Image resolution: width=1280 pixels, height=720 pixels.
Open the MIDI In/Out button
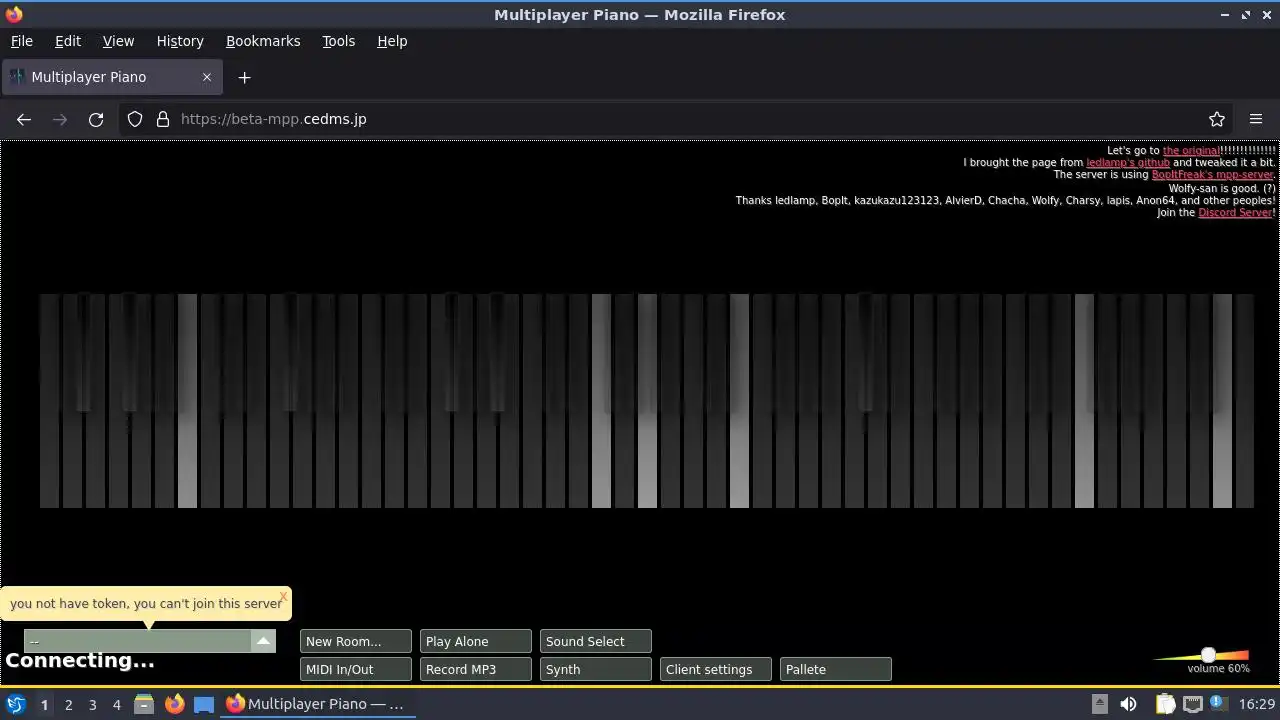356,669
